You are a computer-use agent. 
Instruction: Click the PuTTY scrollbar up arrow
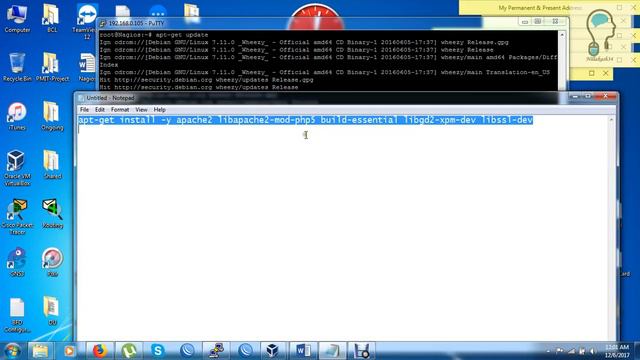(562, 36)
